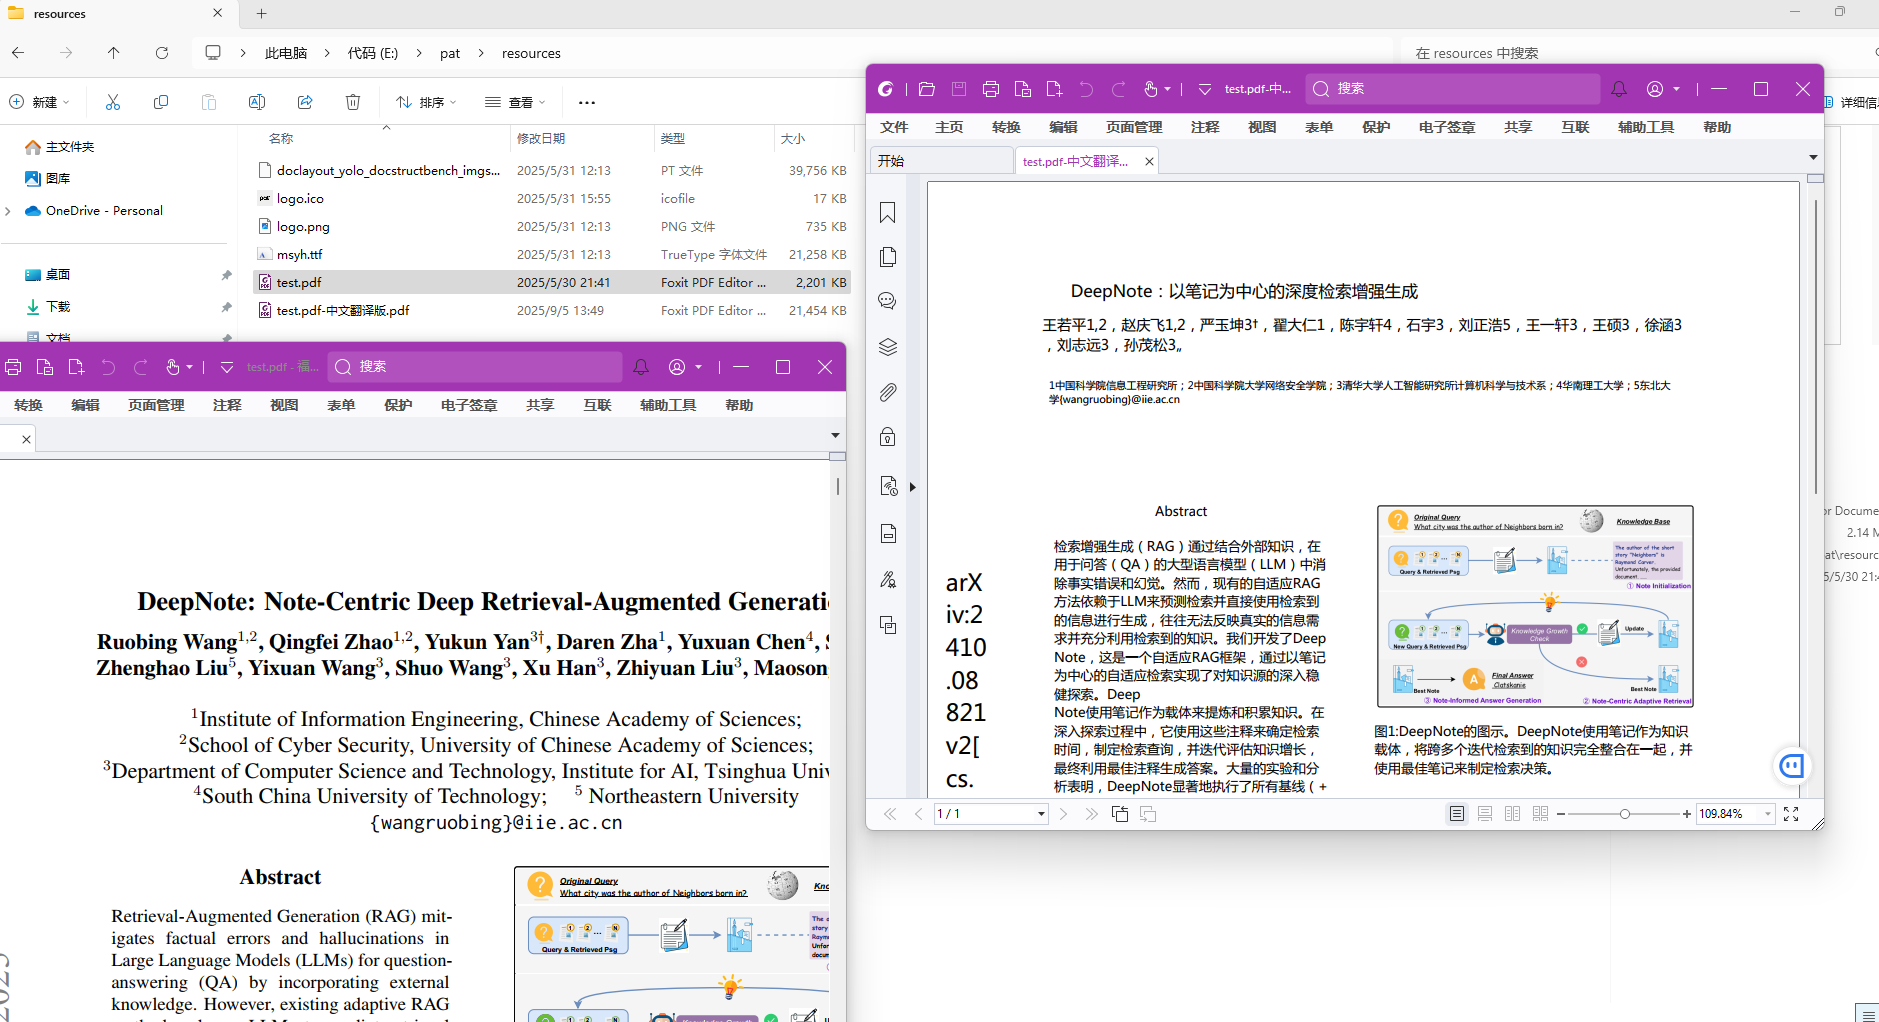This screenshot has height=1022, width=1879.
Task: Toggle continuous page scrolling view
Action: pos(1485,814)
